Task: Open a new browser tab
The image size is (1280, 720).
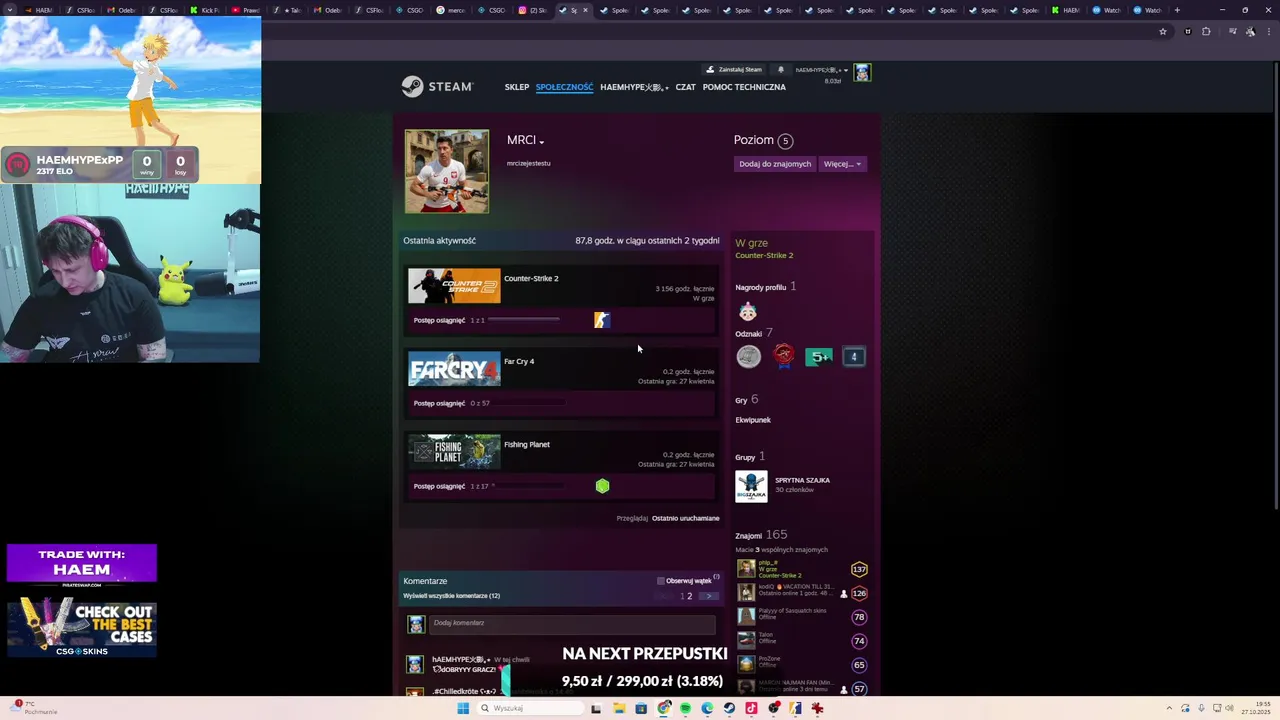Action: tap(1177, 10)
